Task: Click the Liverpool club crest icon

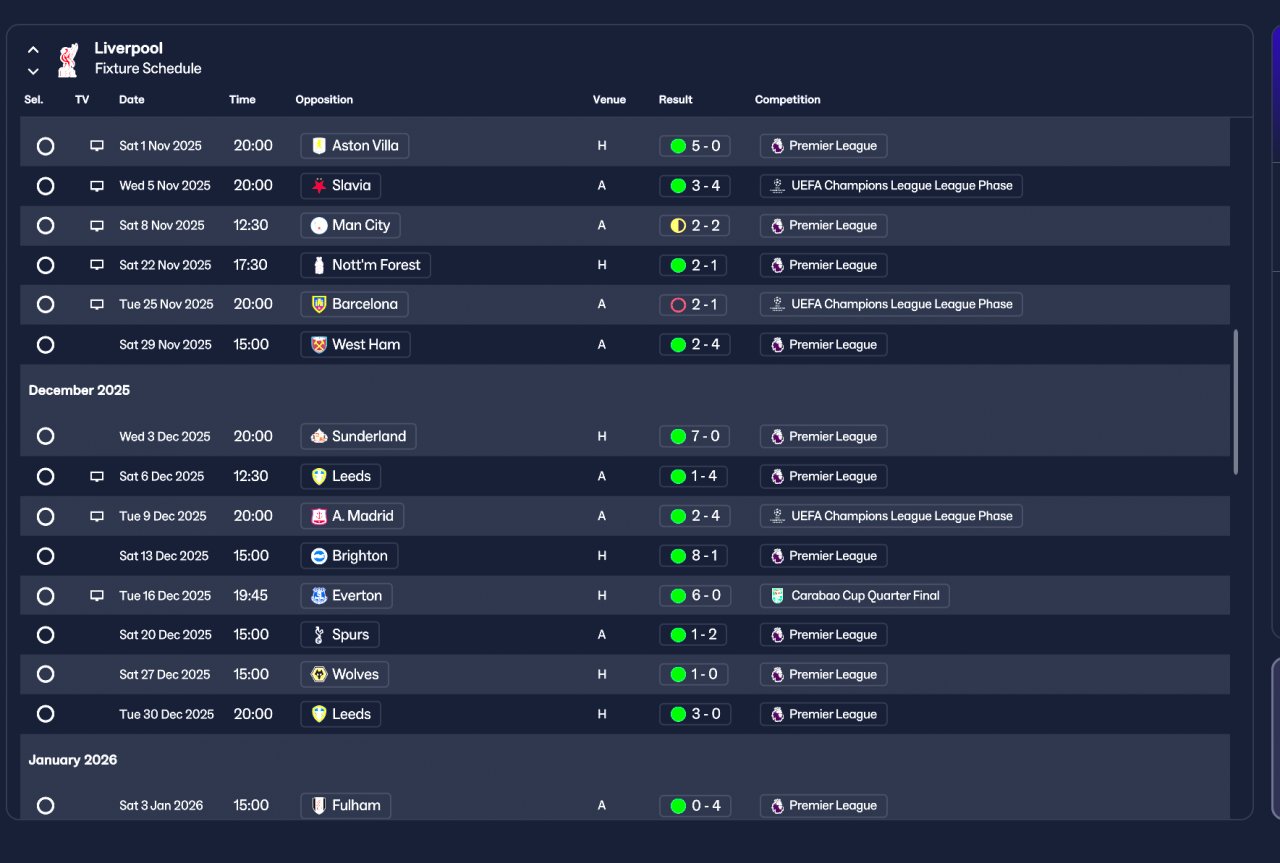Action: 68,59
